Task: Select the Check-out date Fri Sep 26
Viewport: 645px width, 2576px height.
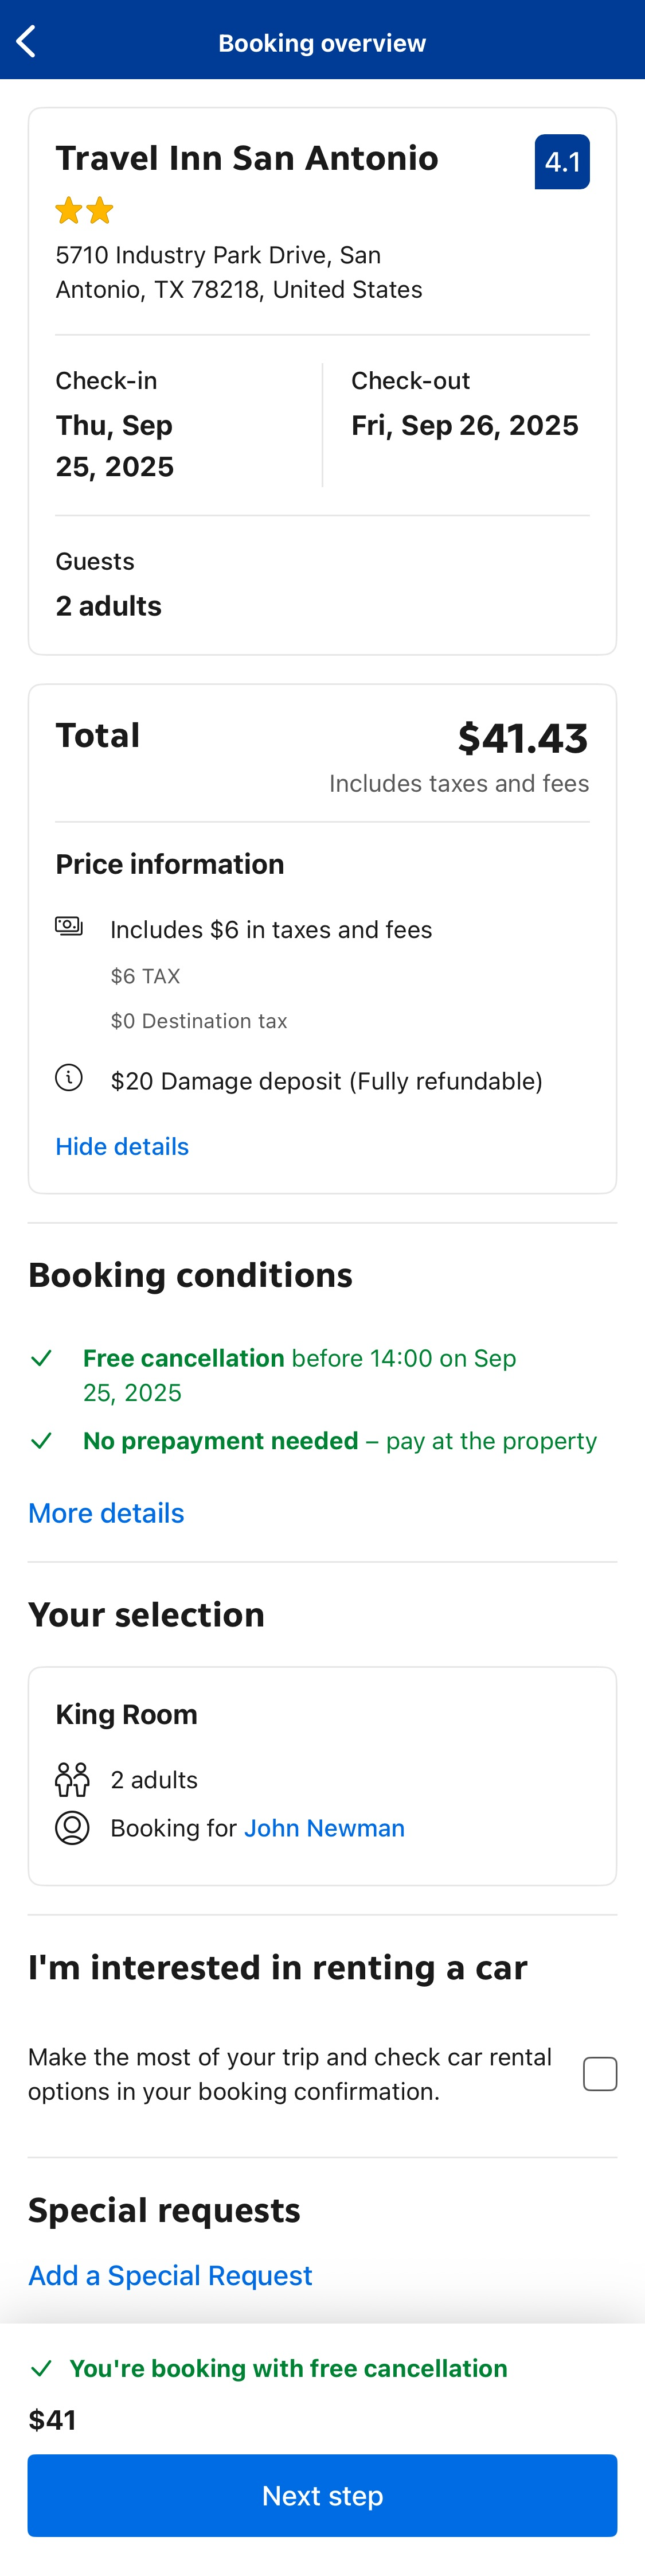Action: 464,425
